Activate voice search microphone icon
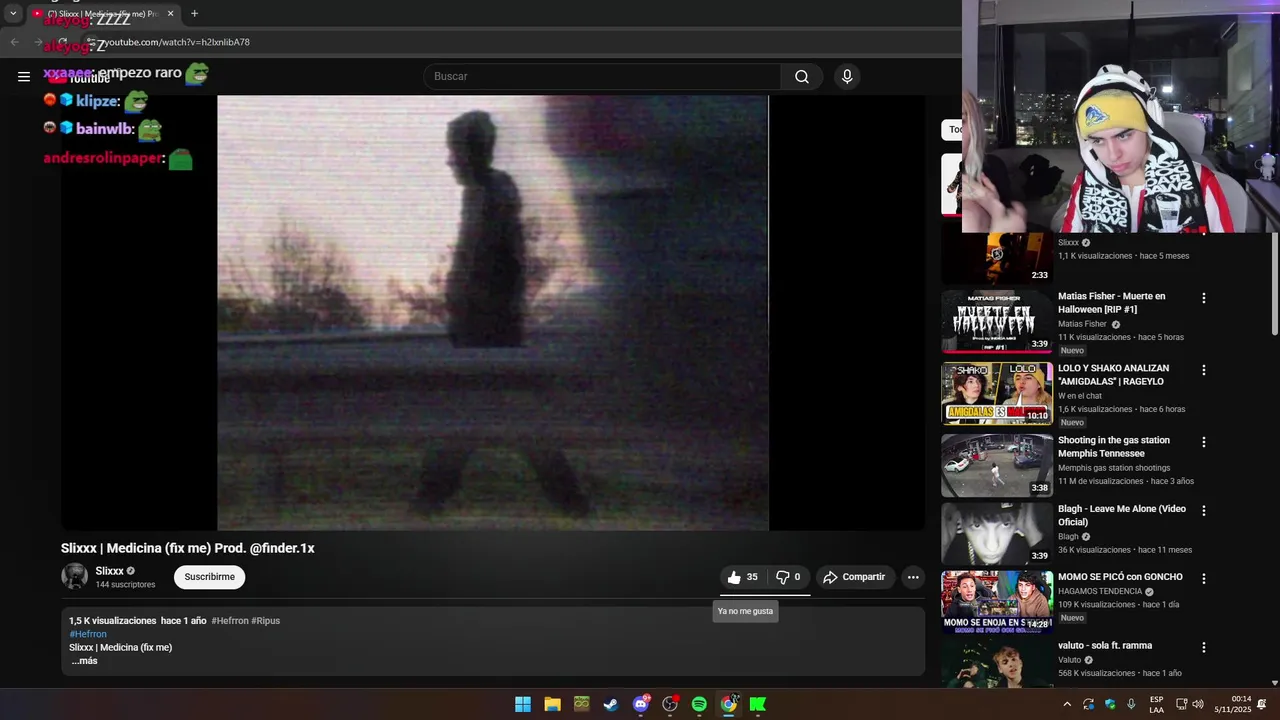Viewport: 1280px width, 720px height. (847, 77)
